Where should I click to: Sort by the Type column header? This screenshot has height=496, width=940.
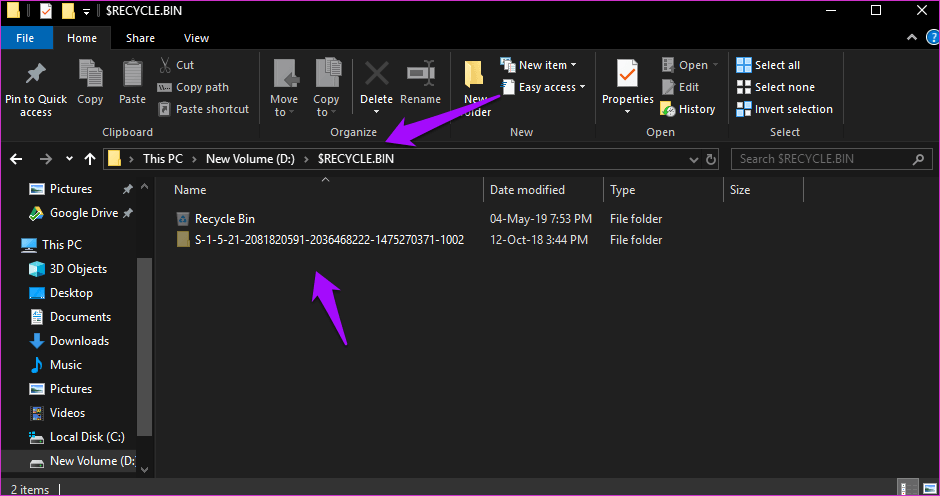(622, 190)
